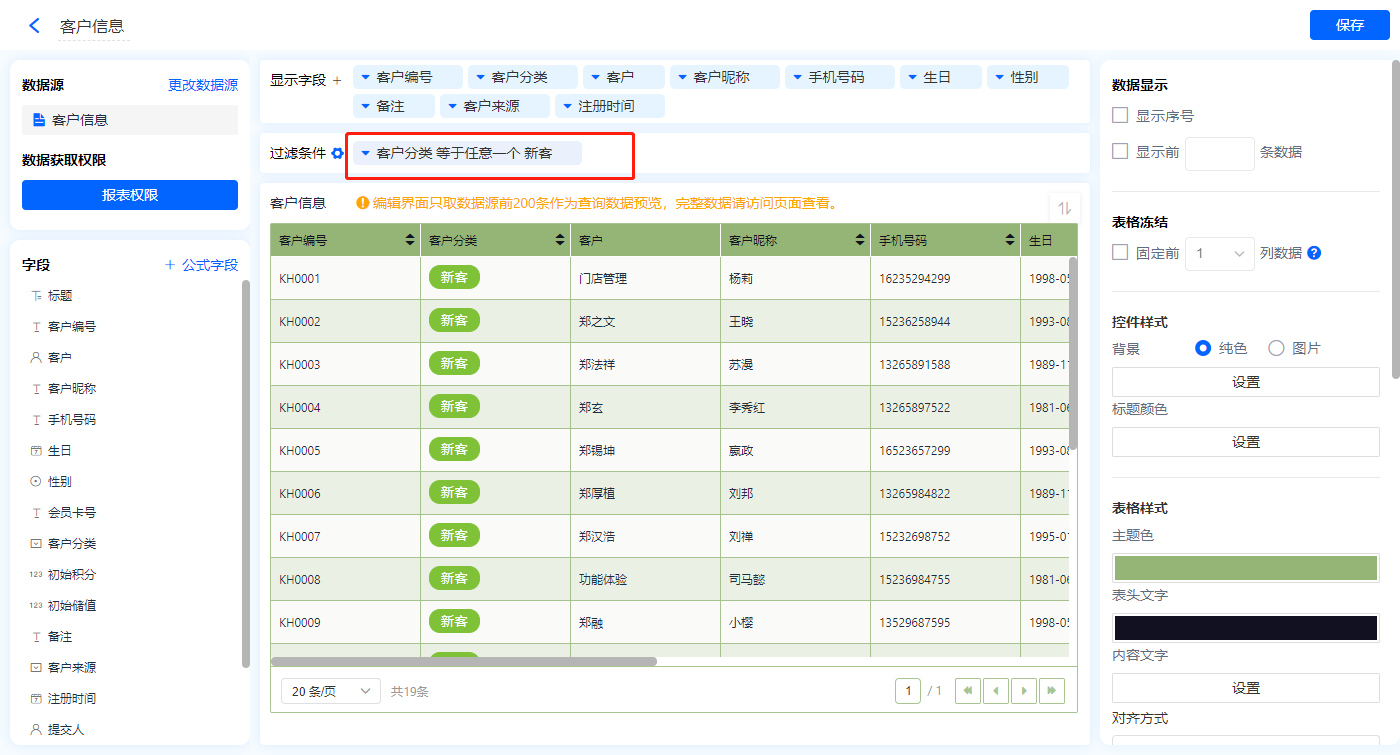
Task: Click the gear icon beside 过滤条件
Action: pos(338,154)
